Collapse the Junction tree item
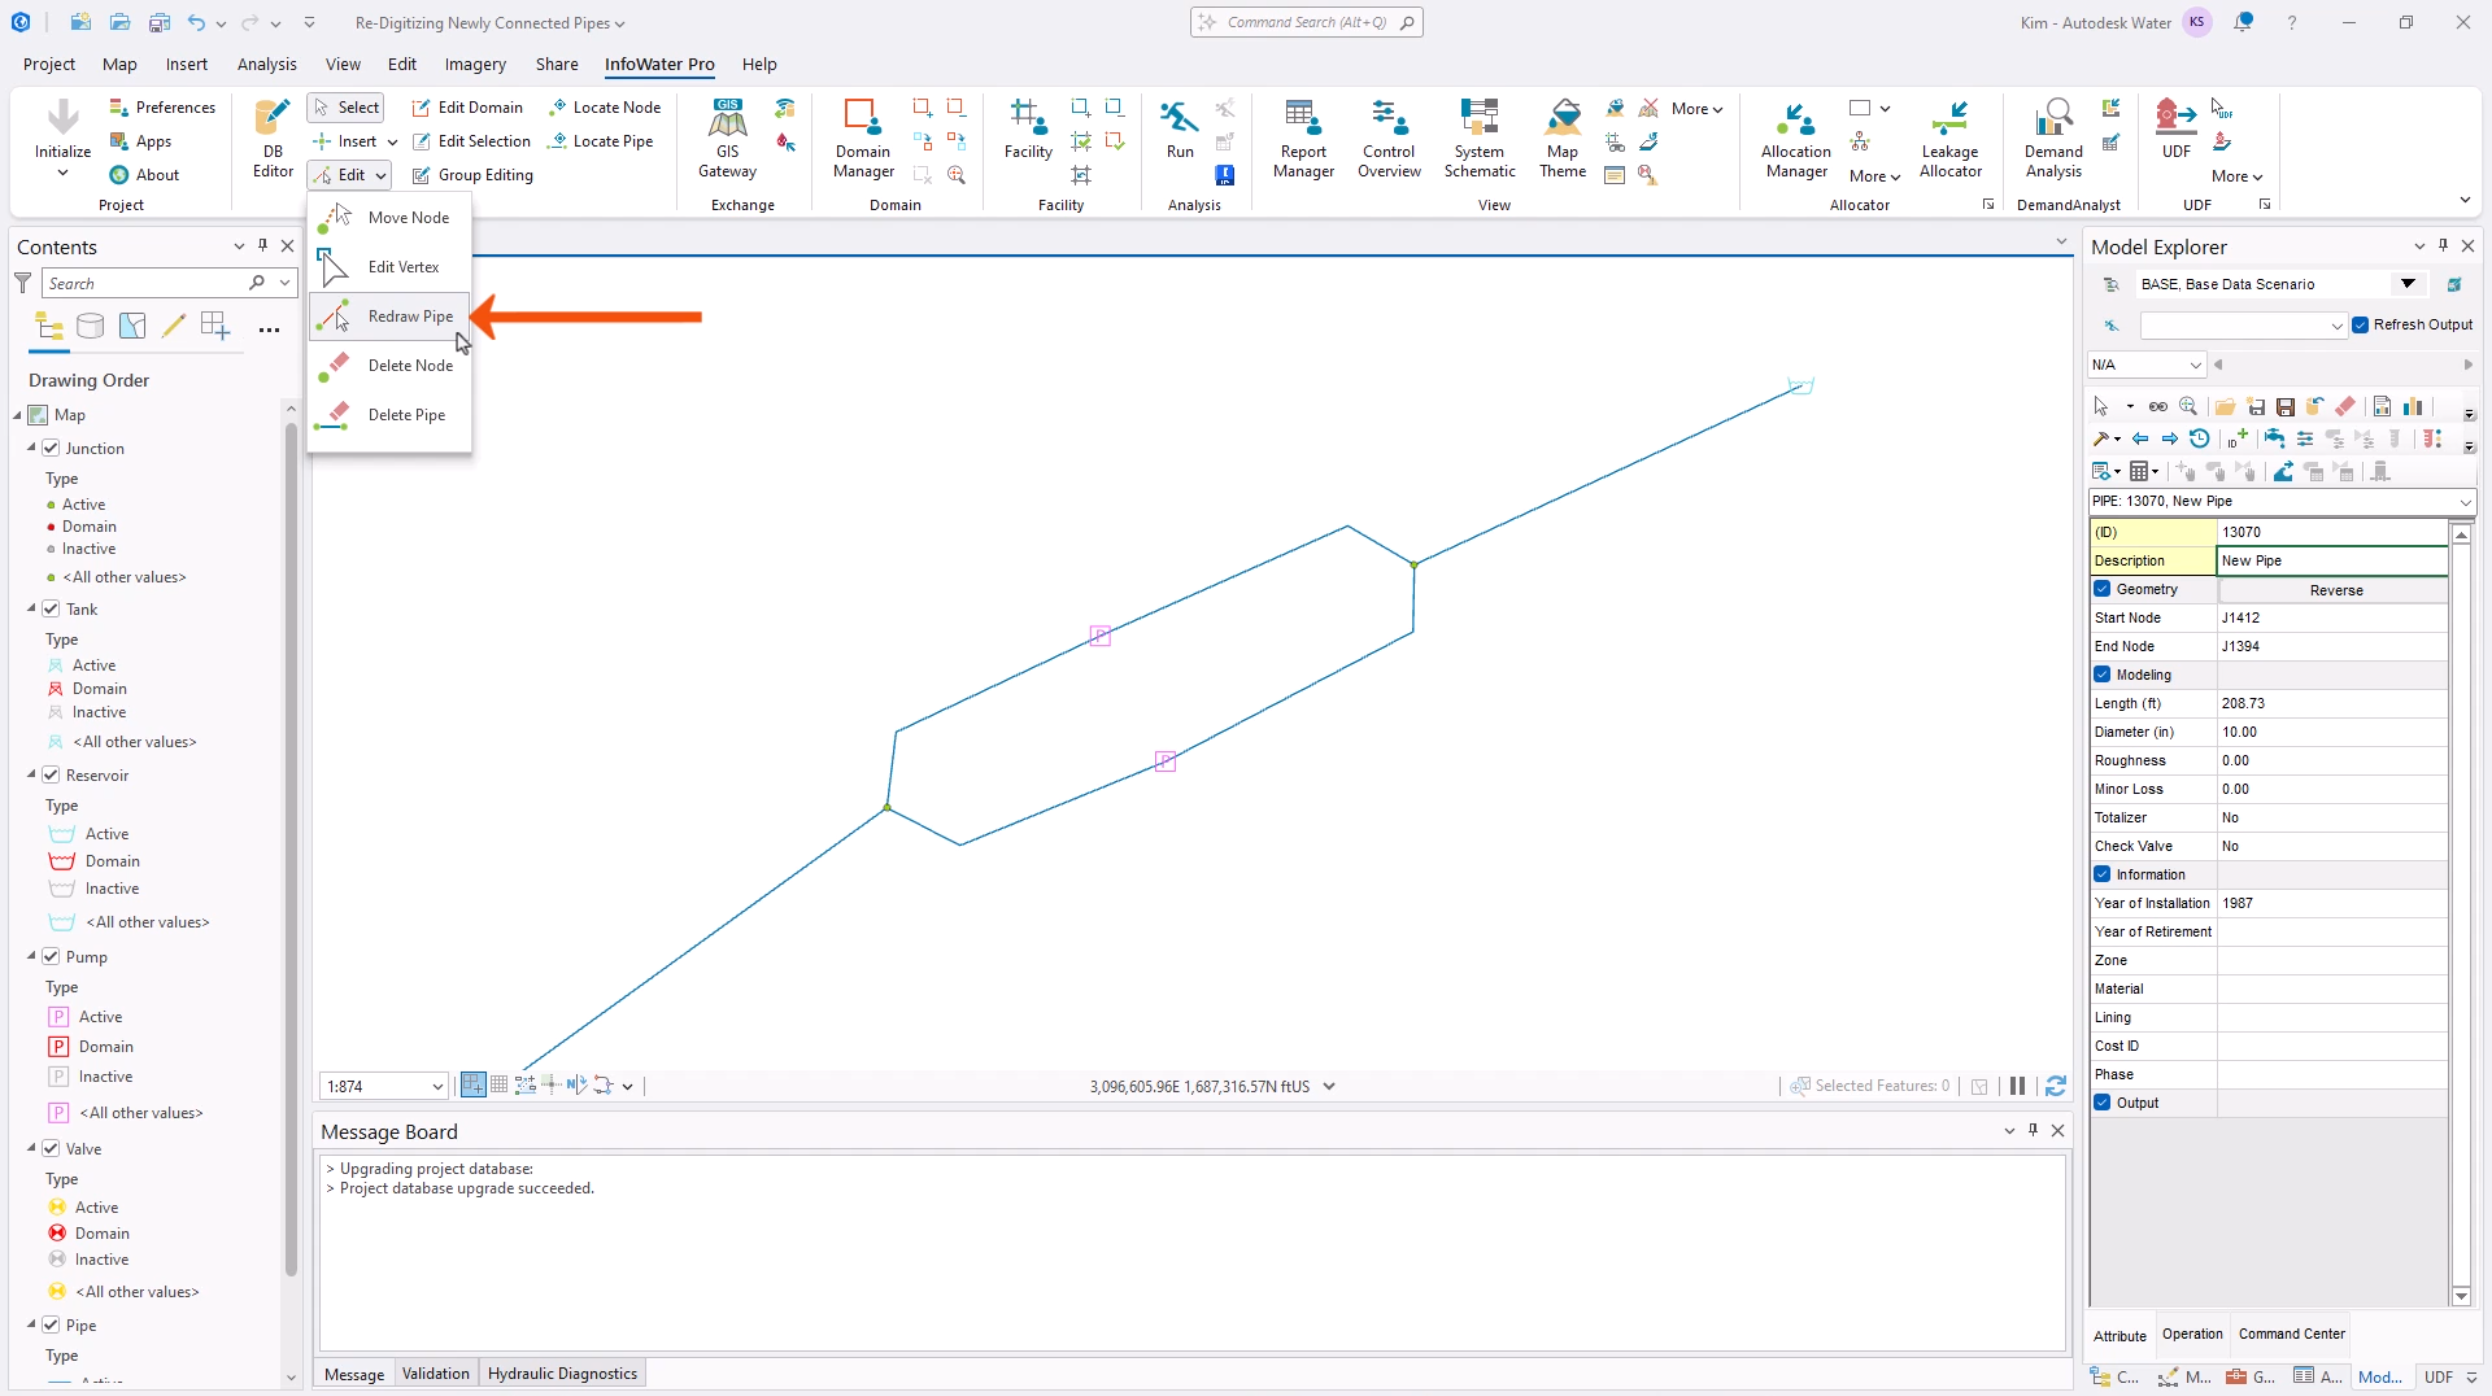This screenshot has height=1396, width=2492. pos(31,448)
